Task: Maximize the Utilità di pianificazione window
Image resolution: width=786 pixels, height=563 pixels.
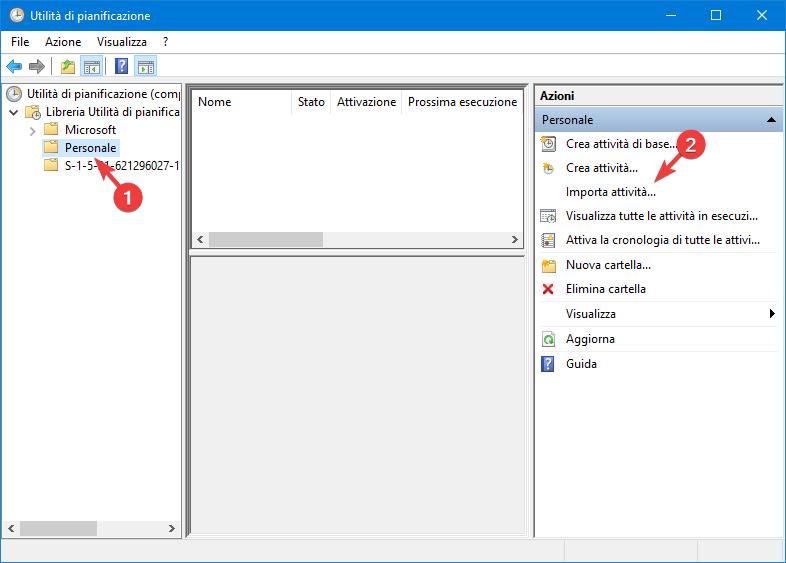Action: (x=716, y=15)
